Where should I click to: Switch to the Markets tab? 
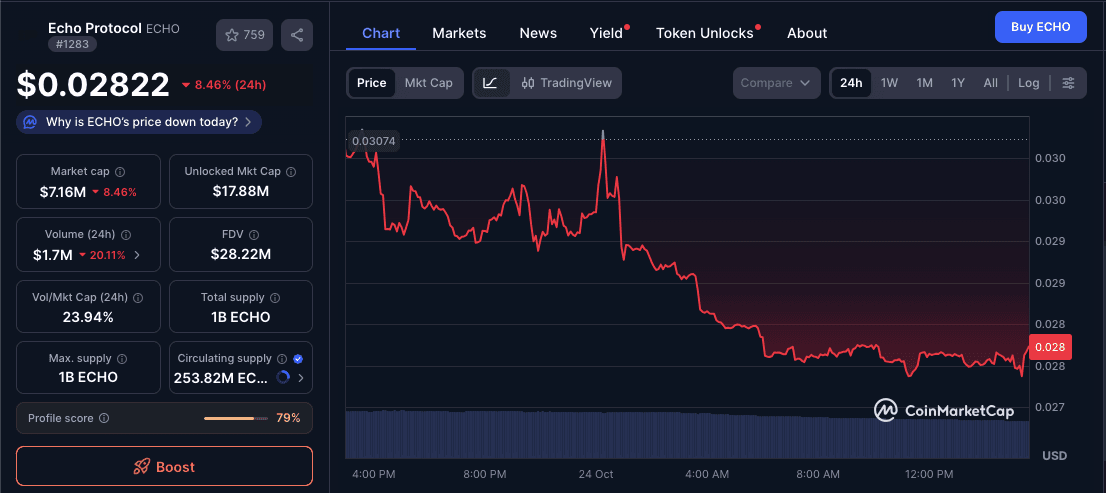point(459,33)
